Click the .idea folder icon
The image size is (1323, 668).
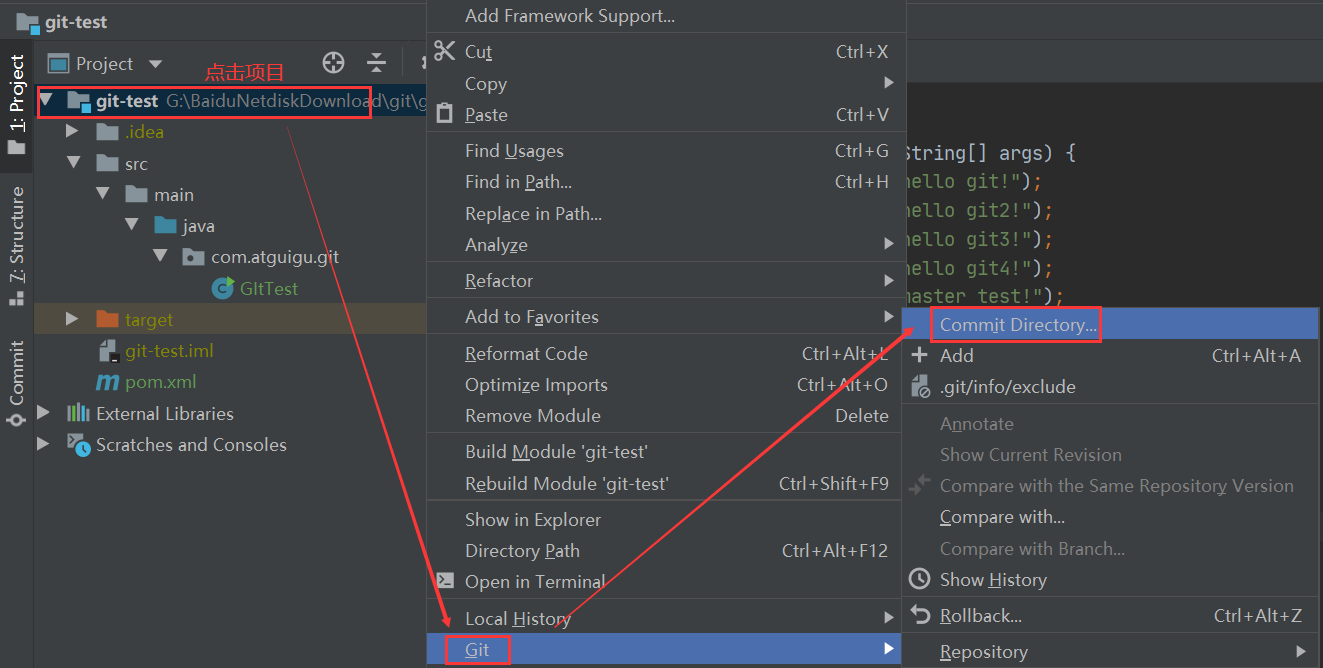(107, 132)
